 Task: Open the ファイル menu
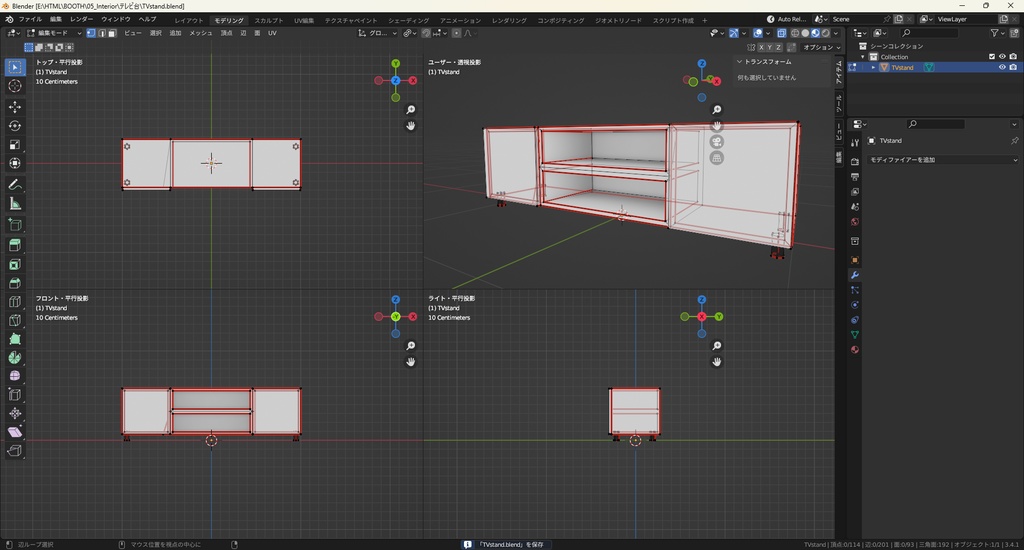[30, 19]
